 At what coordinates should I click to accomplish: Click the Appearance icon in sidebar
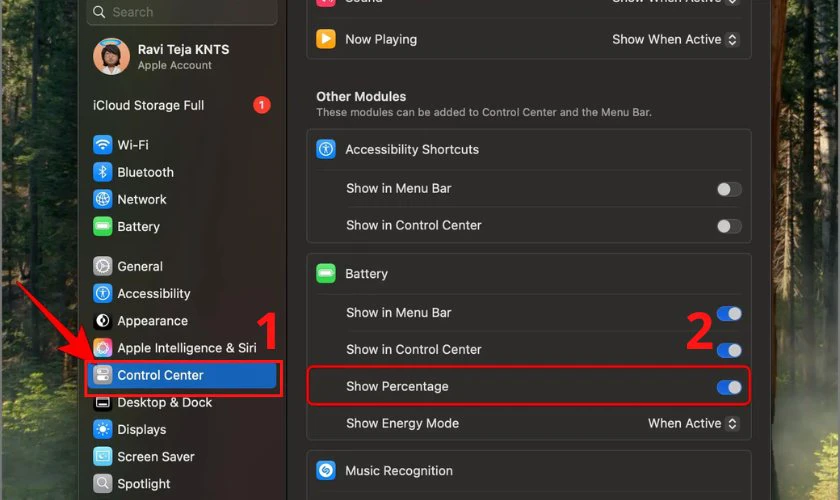pos(102,321)
